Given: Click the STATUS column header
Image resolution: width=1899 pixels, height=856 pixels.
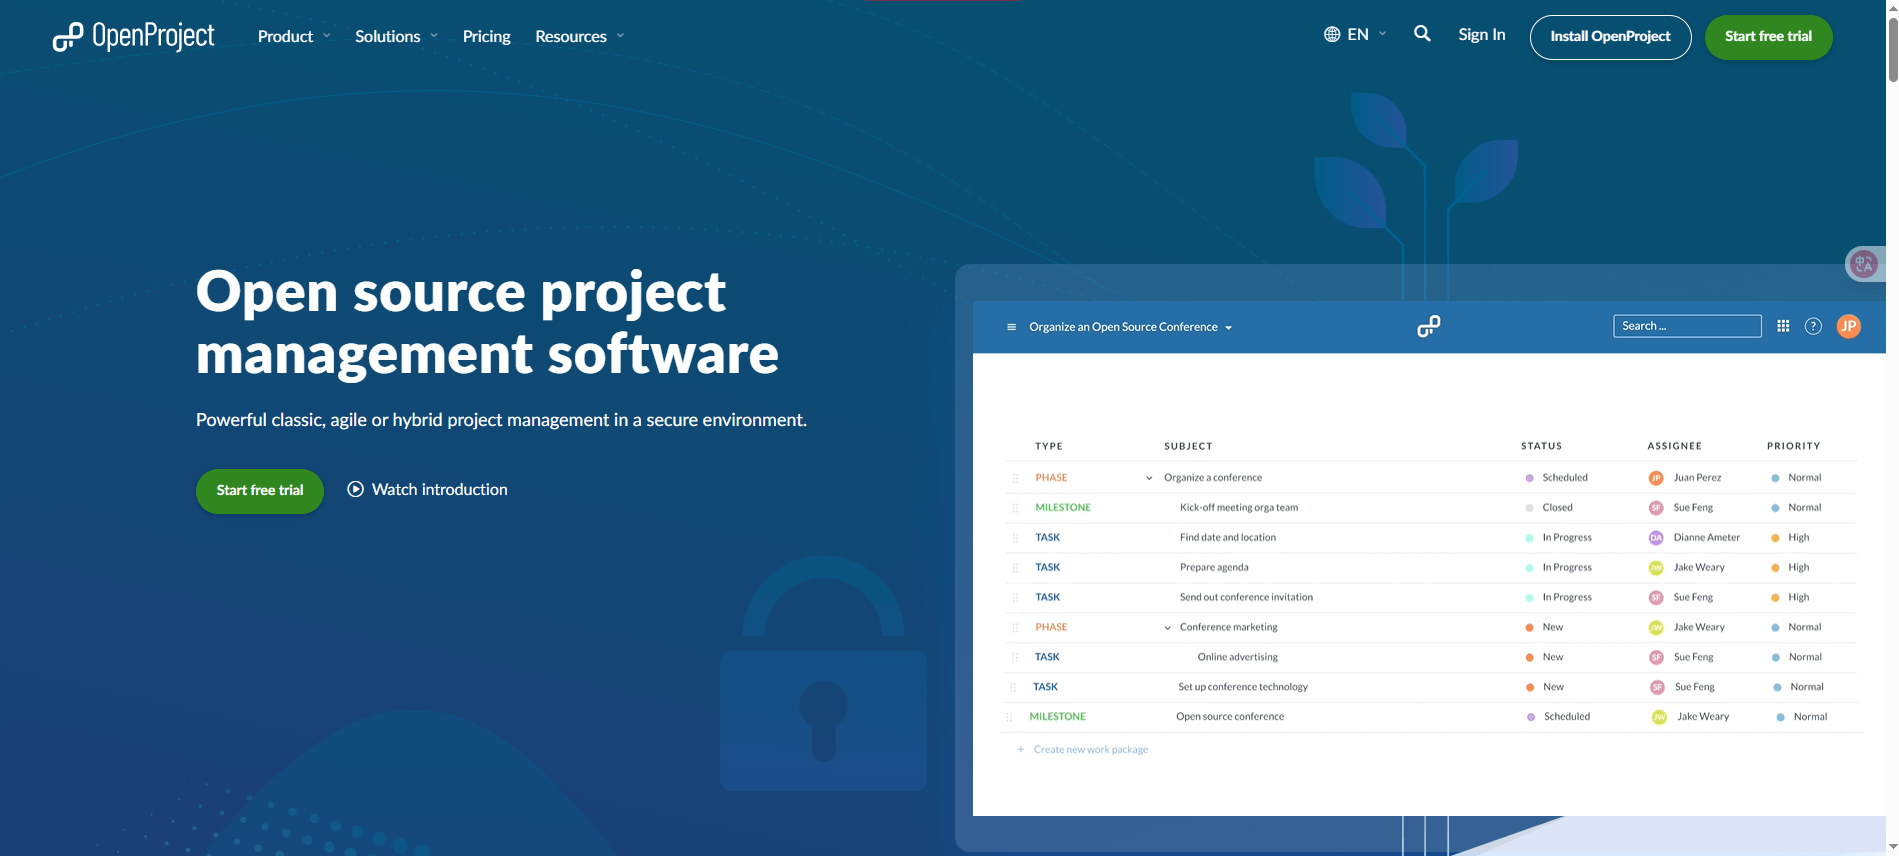Looking at the screenshot, I should tap(1541, 446).
